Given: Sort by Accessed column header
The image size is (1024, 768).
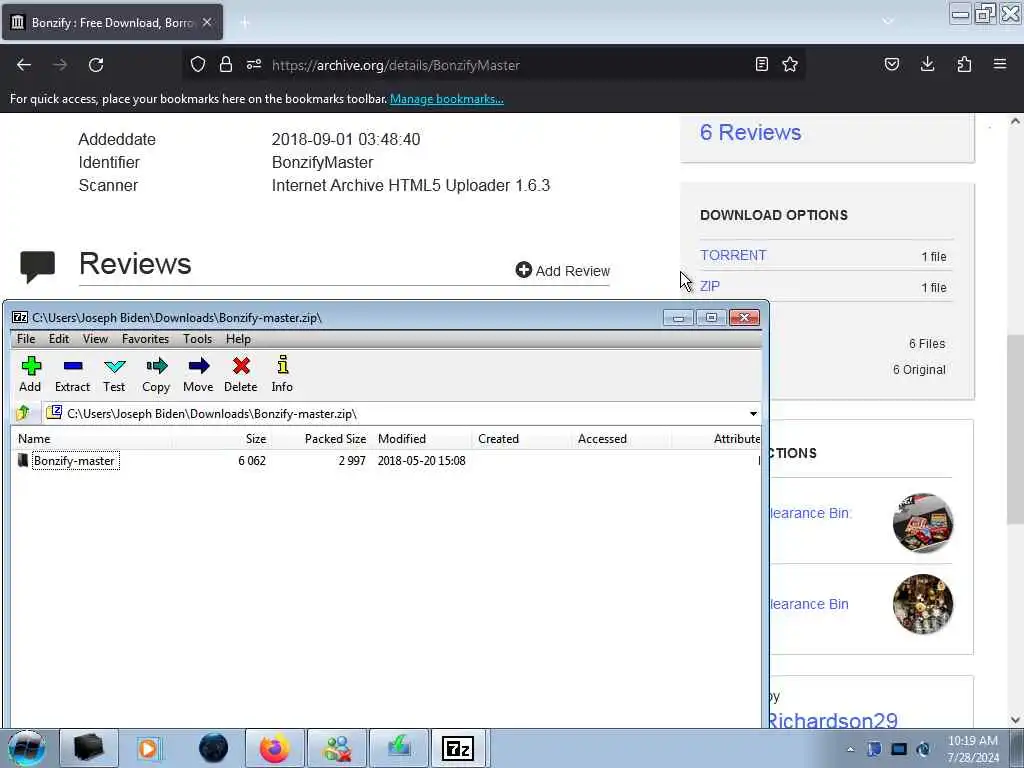Looking at the screenshot, I should click(621, 439).
